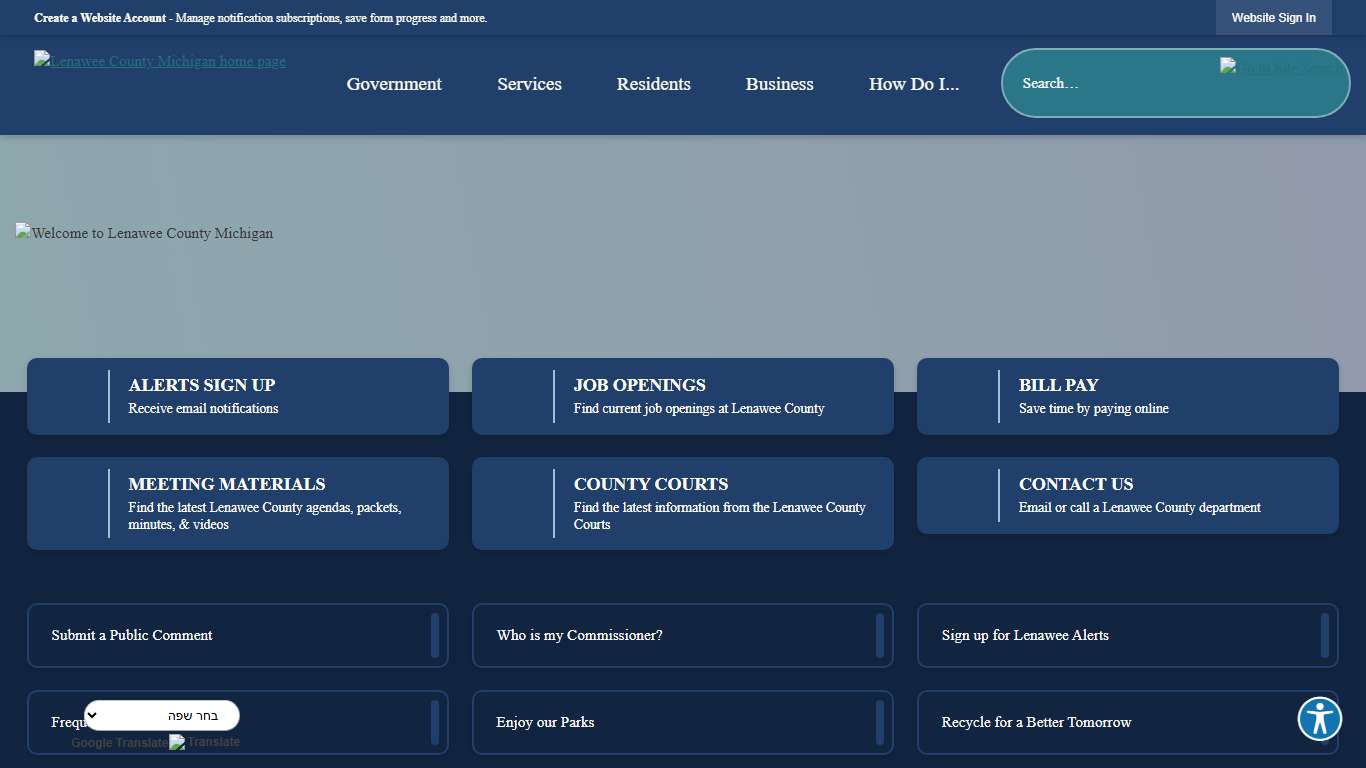Click the Lenawee County home page logo
Screen dimensions: 1366x768
click(x=159, y=61)
